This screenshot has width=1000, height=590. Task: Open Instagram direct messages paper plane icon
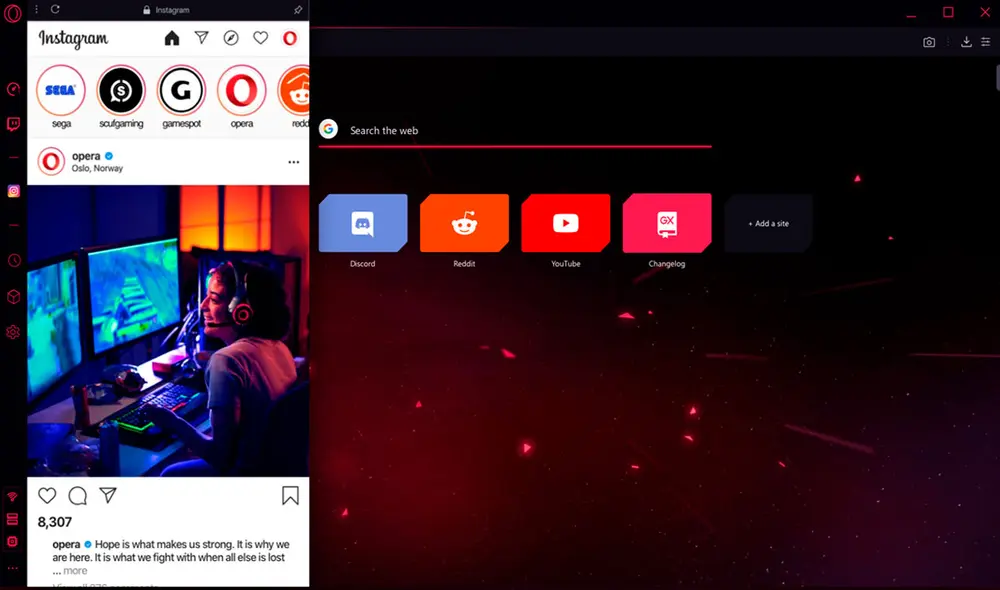(x=201, y=38)
